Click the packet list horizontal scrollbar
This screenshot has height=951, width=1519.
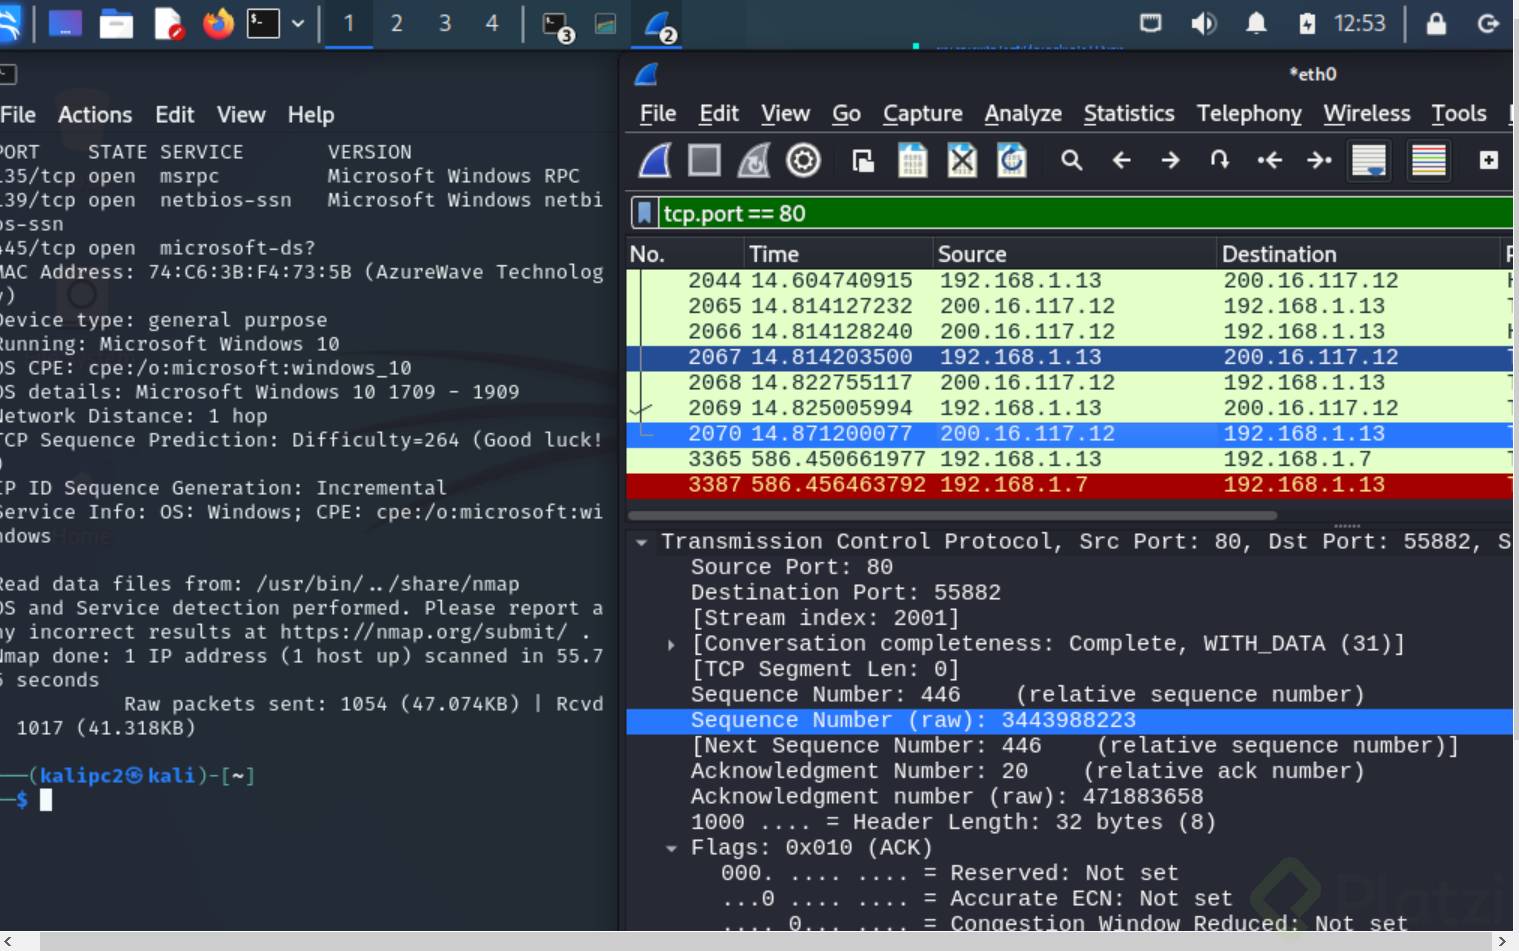(952, 516)
